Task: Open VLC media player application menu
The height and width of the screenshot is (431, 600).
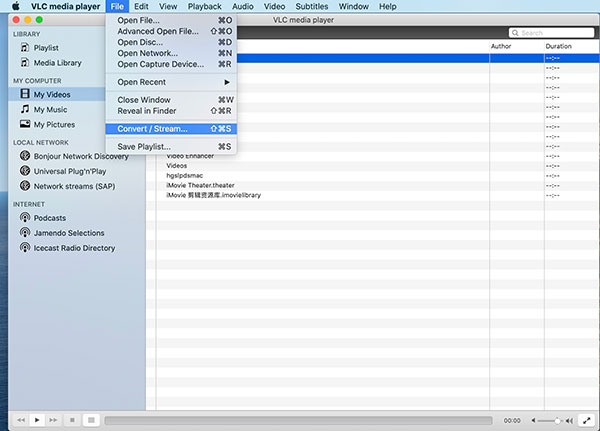Action: pyautogui.click(x=65, y=6)
